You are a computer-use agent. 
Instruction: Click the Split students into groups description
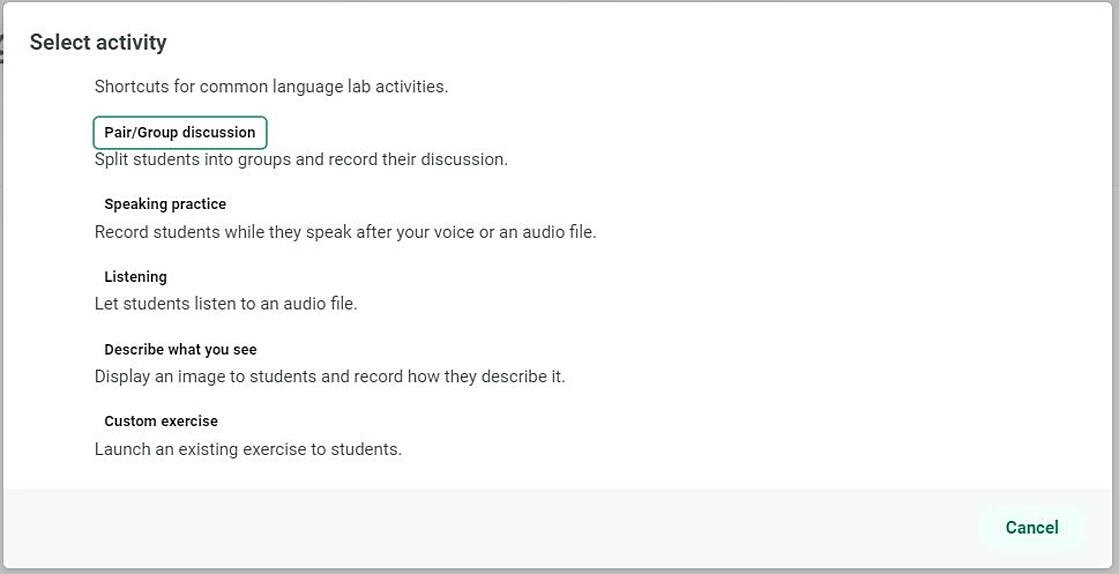click(x=301, y=159)
